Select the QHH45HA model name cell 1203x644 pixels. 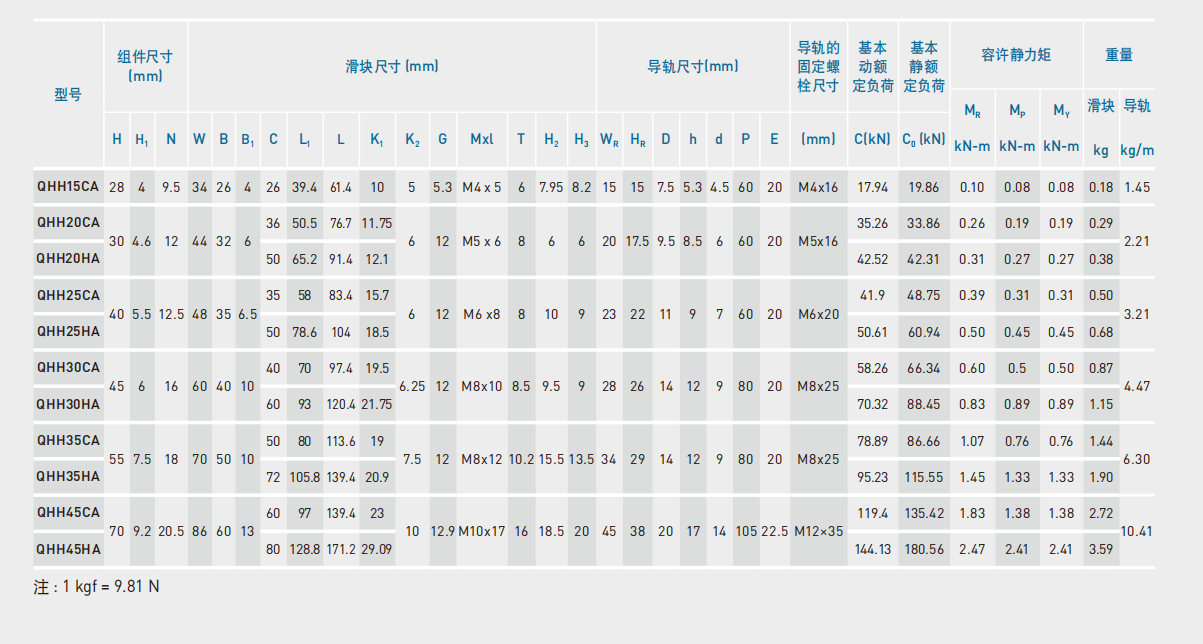(68, 549)
